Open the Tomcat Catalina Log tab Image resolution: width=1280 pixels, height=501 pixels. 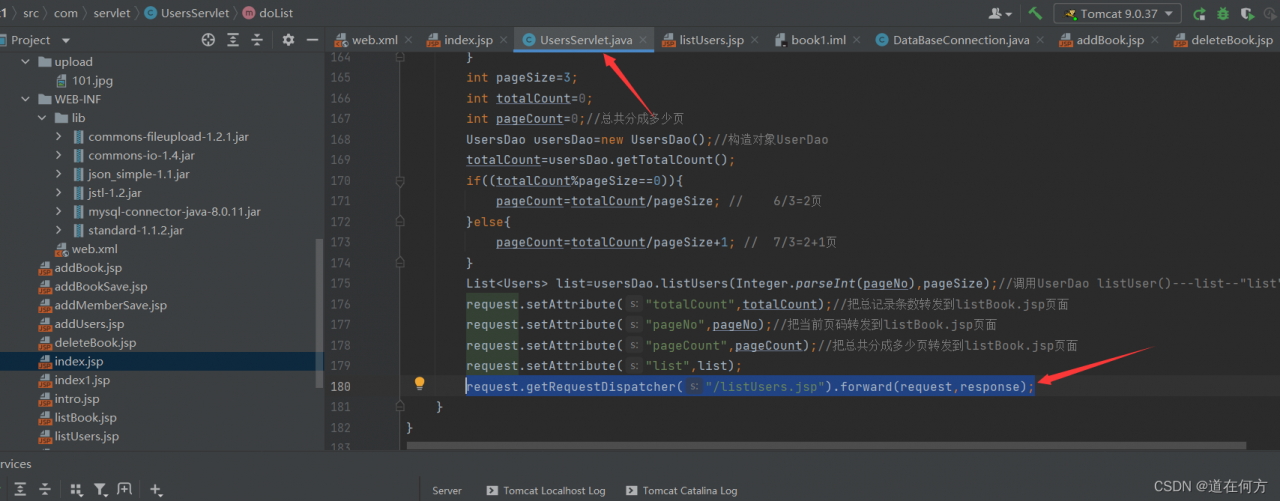682,491
